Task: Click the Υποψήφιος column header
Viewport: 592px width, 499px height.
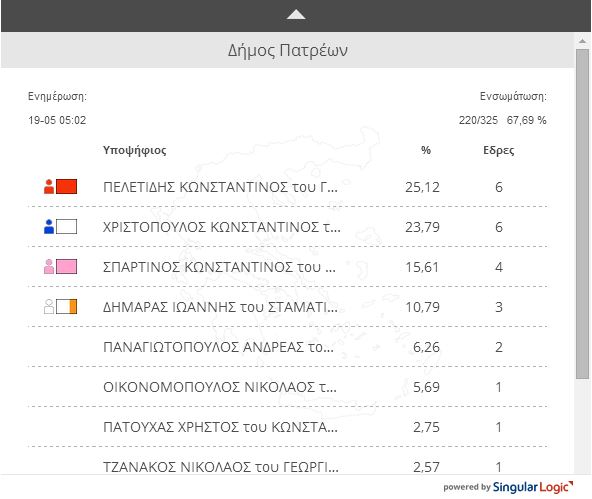Action: click(x=134, y=150)
